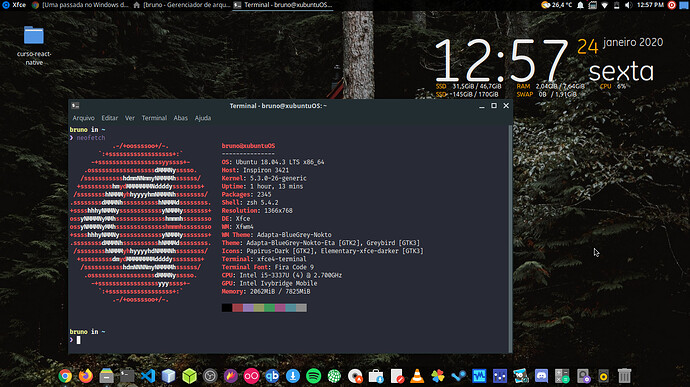The width and height of the screenshot is (690, 387).
Task: Open the Ver menu in Terminal
Action: pos(130,118)
